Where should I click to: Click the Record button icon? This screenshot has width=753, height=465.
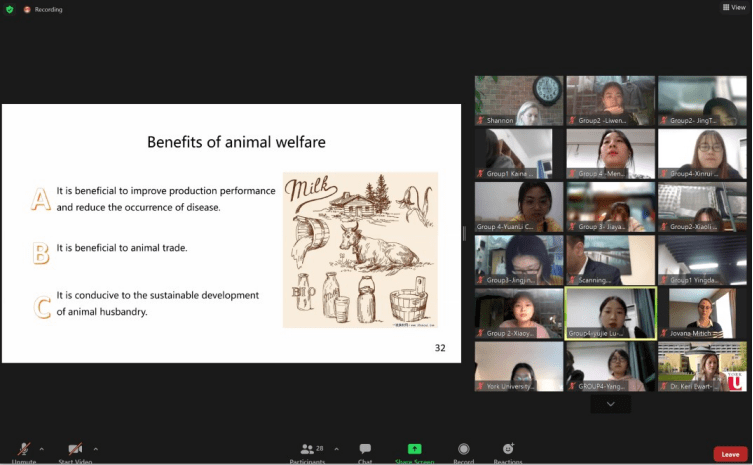pos(463,451)
